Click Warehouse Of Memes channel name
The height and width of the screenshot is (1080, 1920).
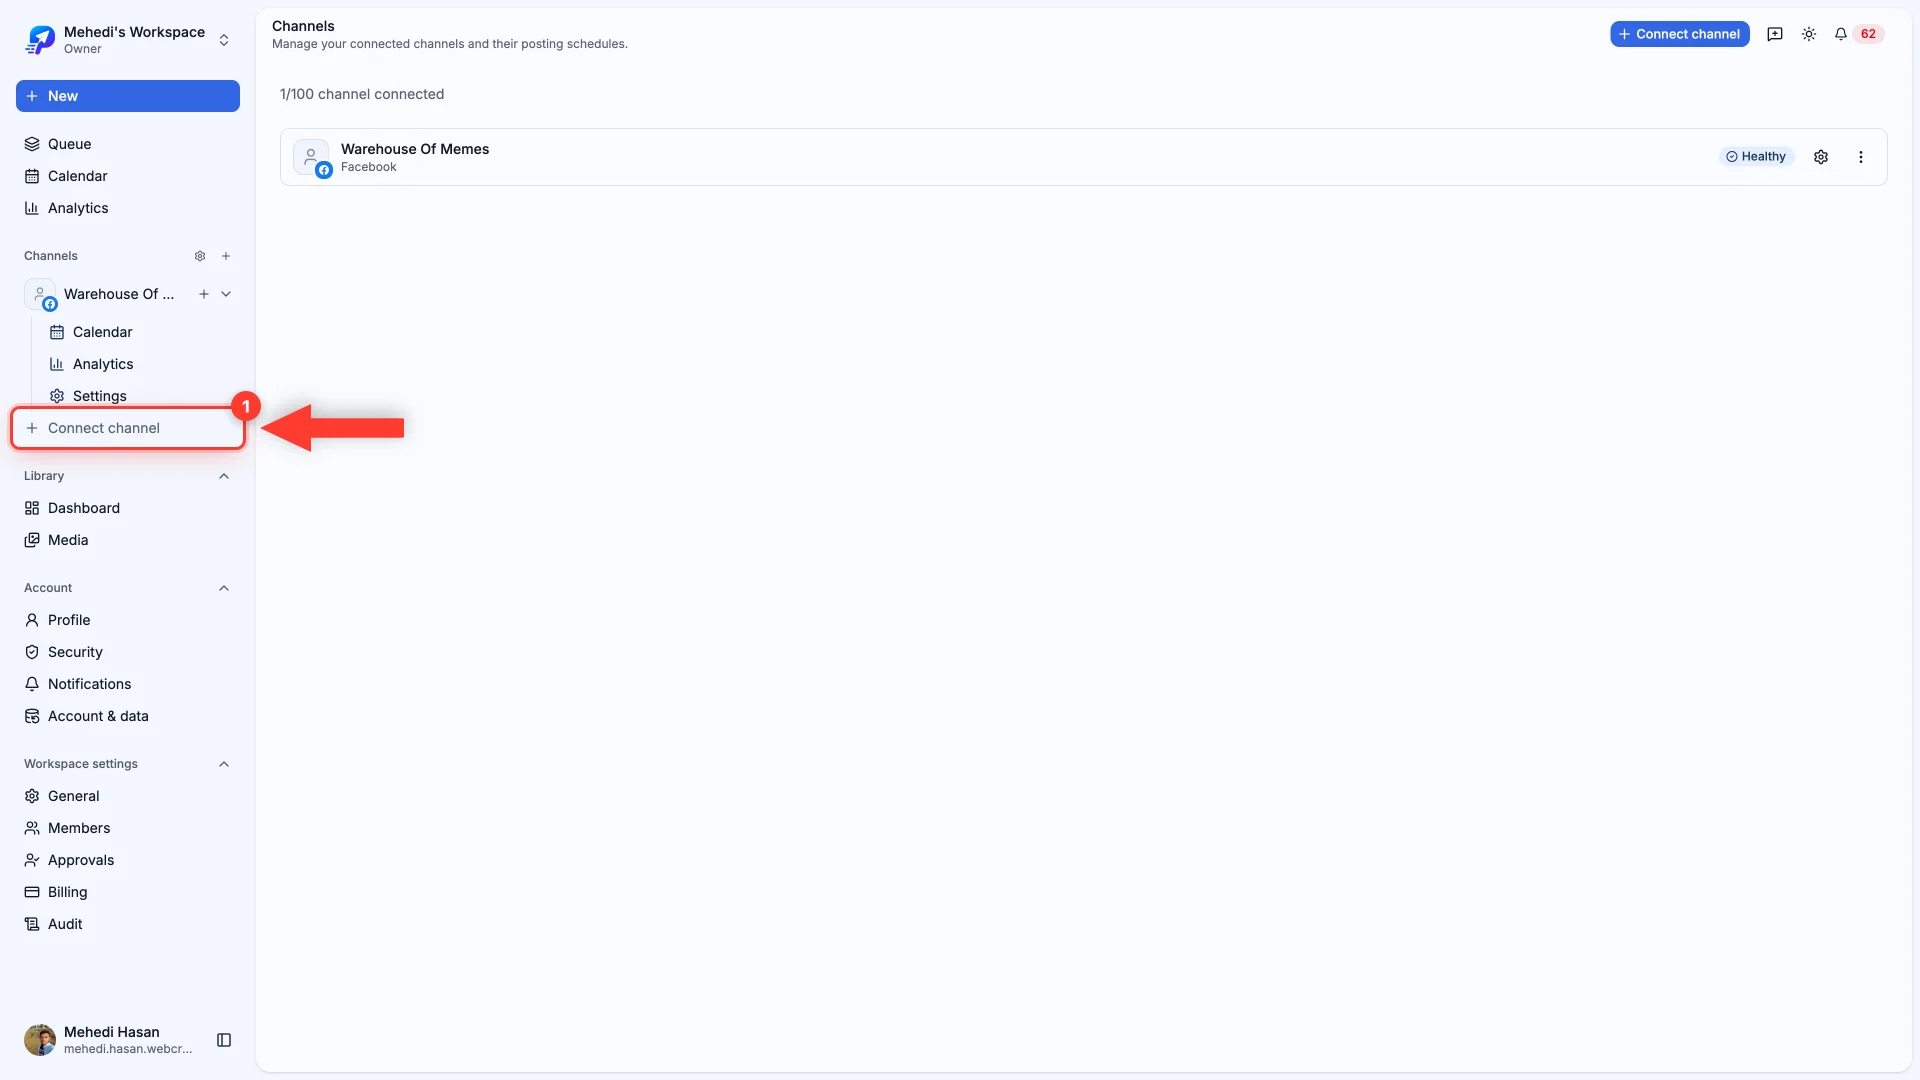[415, 149]
